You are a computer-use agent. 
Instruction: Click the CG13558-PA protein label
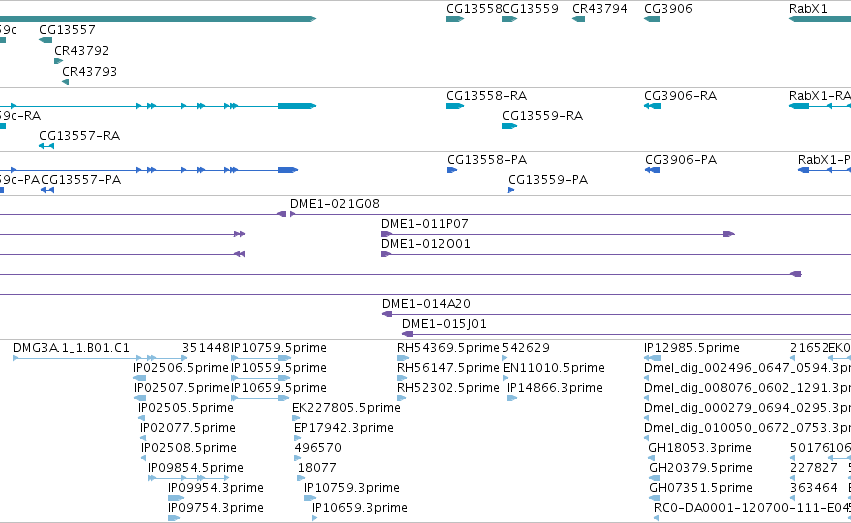tap(487, 160)
